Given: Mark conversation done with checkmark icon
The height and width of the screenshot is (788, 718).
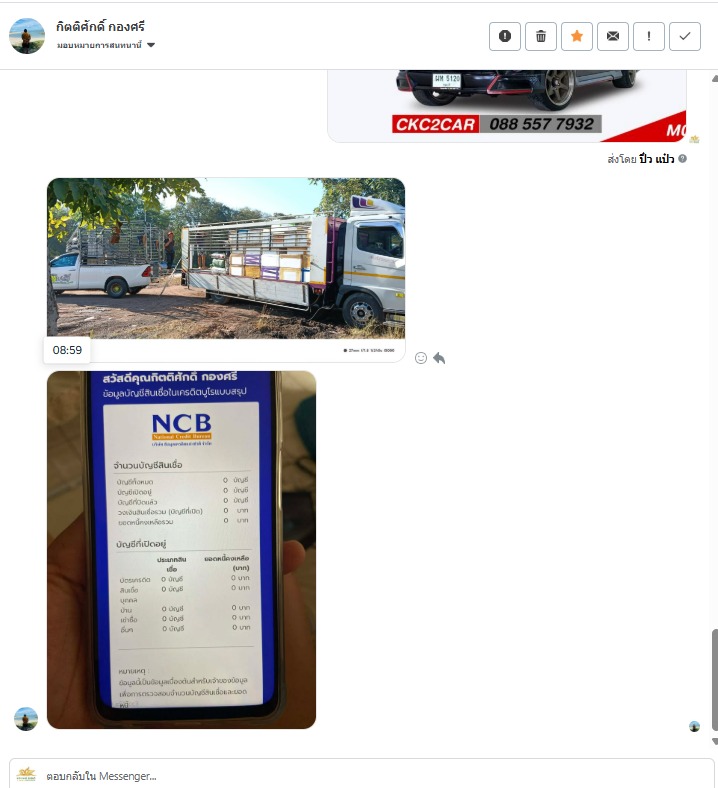Looking at the screenshot, I should (685, 36).
